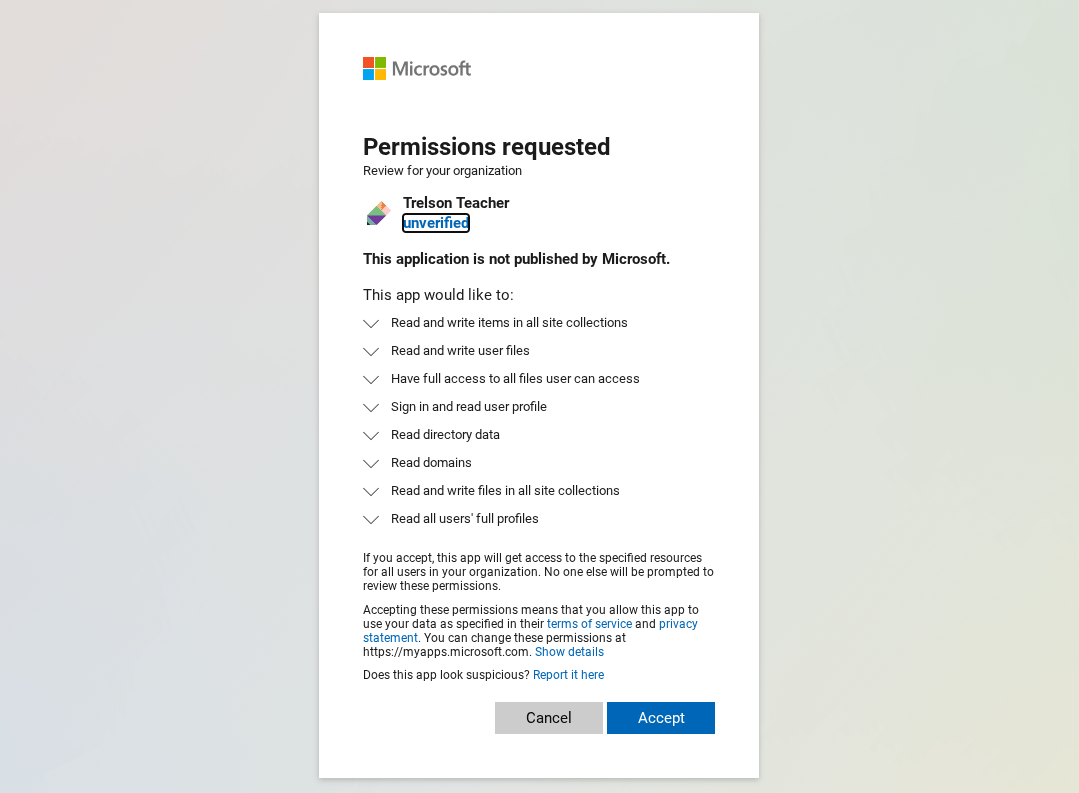Click the Trelson Teacher app icon
Viewport: 1079px width, 793px height.
tap(377, 213)
